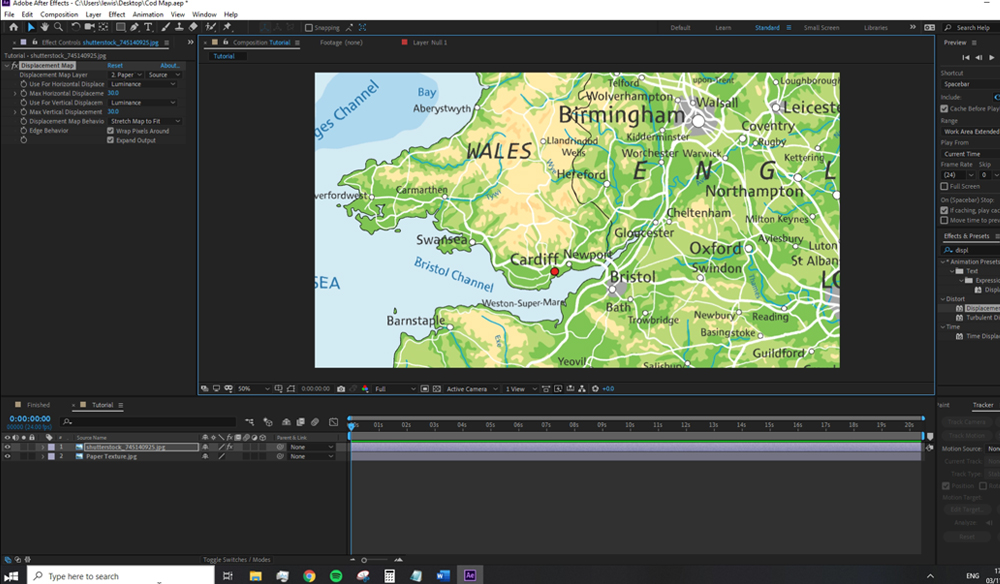The width and height of the screenshot is (1000, 584).
Task: Uncheck Expand Output
Action: [x=110, y=140]
